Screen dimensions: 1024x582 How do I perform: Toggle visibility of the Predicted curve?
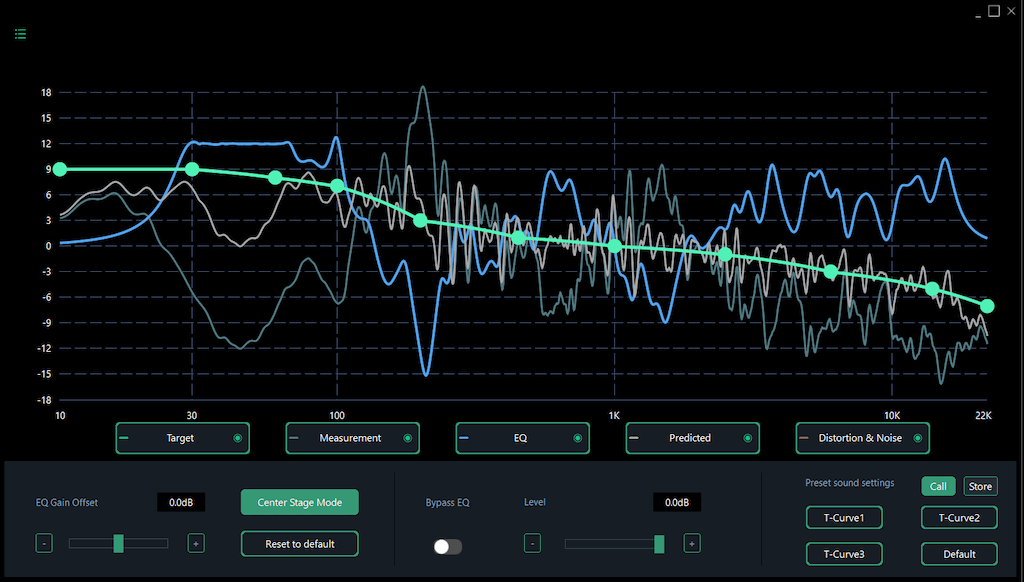747,438
